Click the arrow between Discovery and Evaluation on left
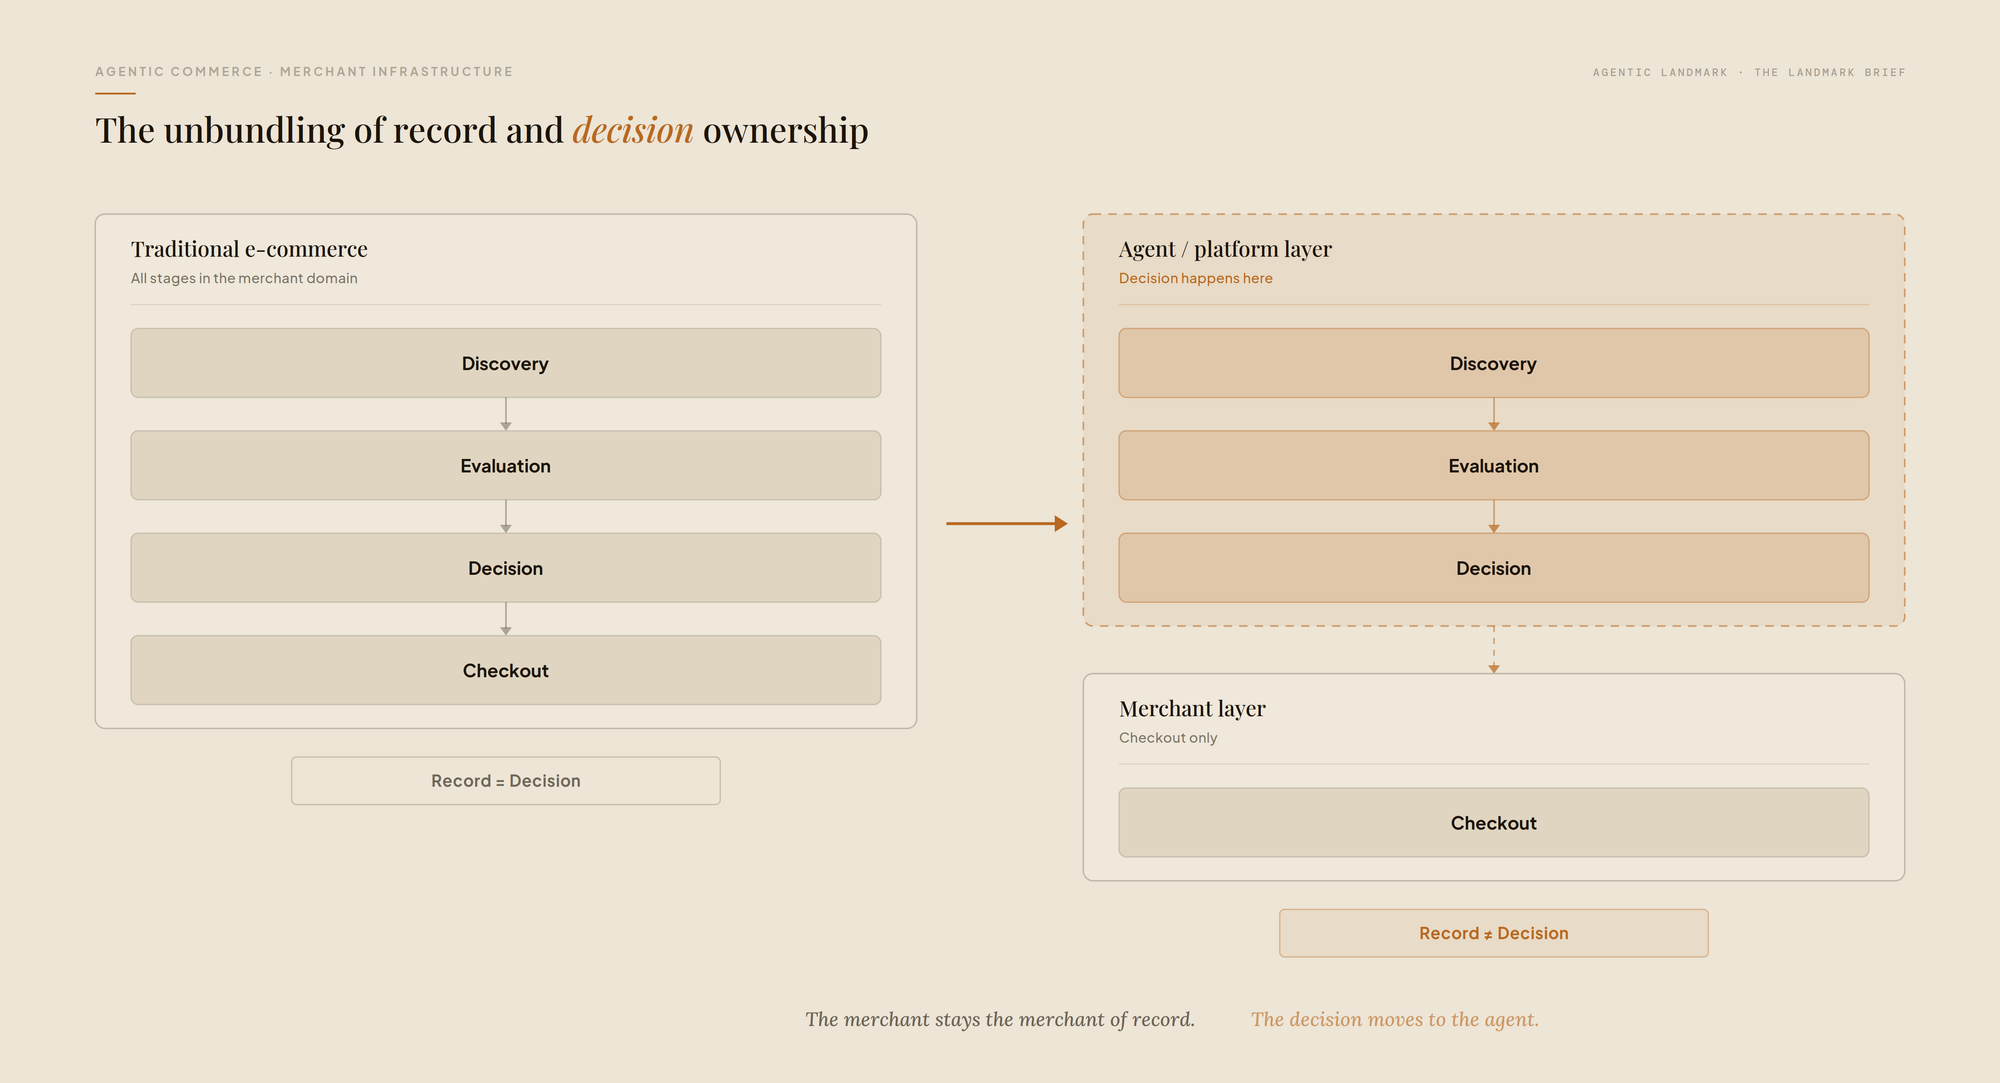This screenshot has width=2000, height=1083. (x=505, y=414)
